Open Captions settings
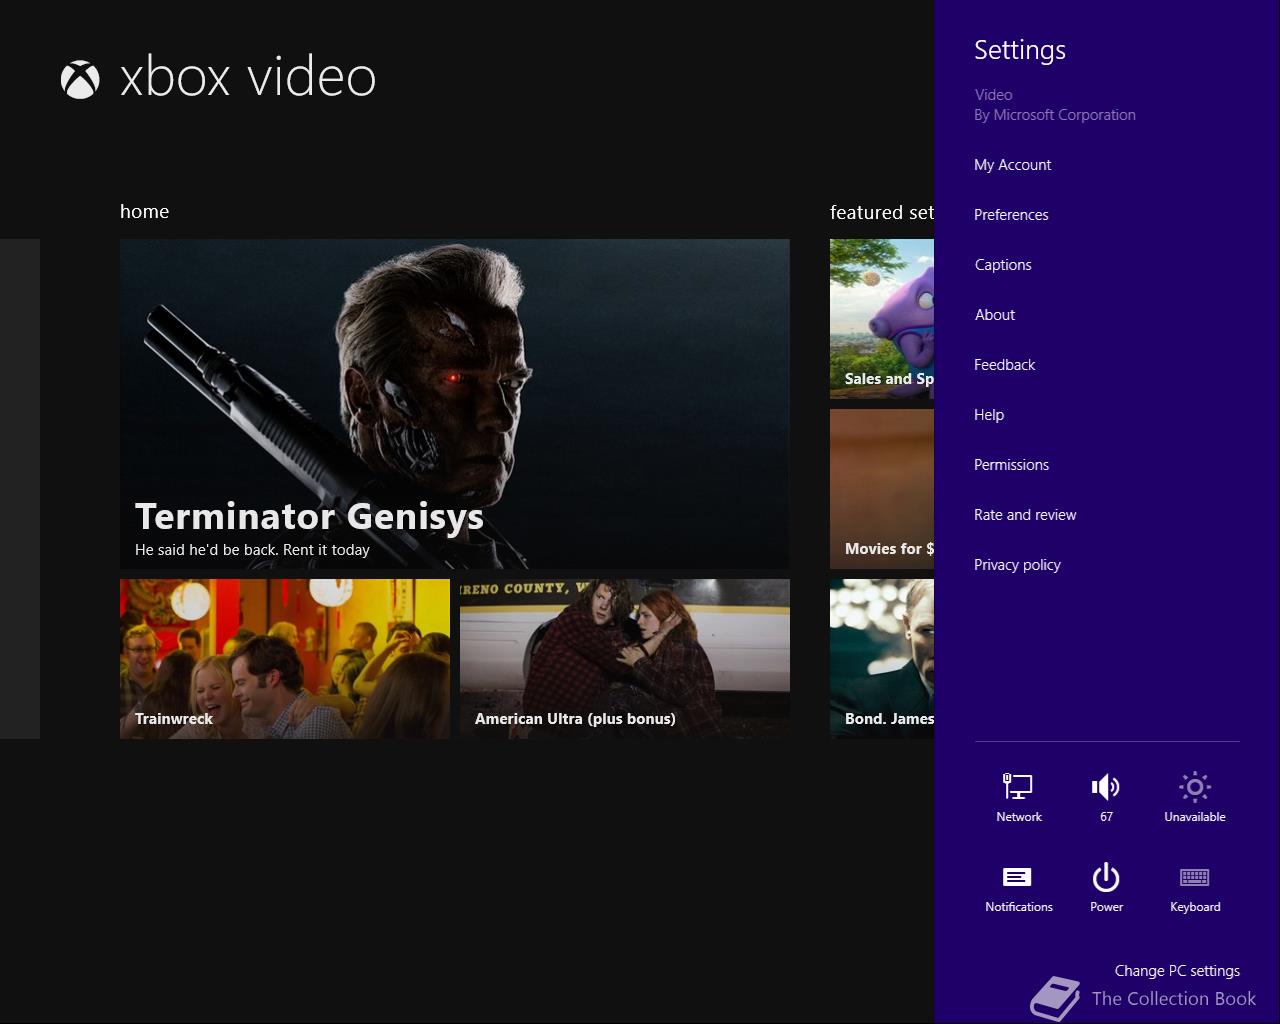The image size is (1280, 1024). pos(1003,265)
